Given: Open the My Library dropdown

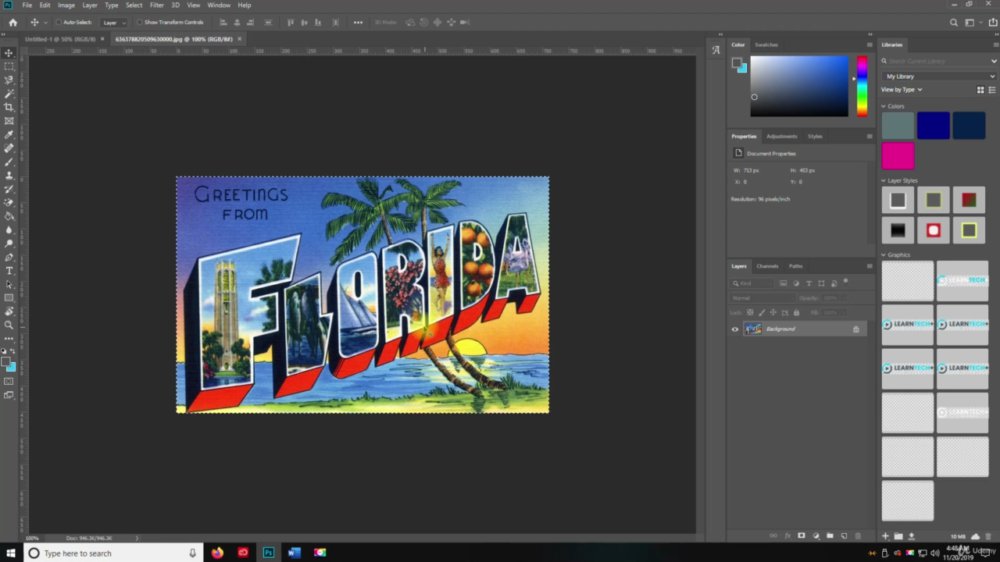Looking at the screenshot, I should click(939, 76).
